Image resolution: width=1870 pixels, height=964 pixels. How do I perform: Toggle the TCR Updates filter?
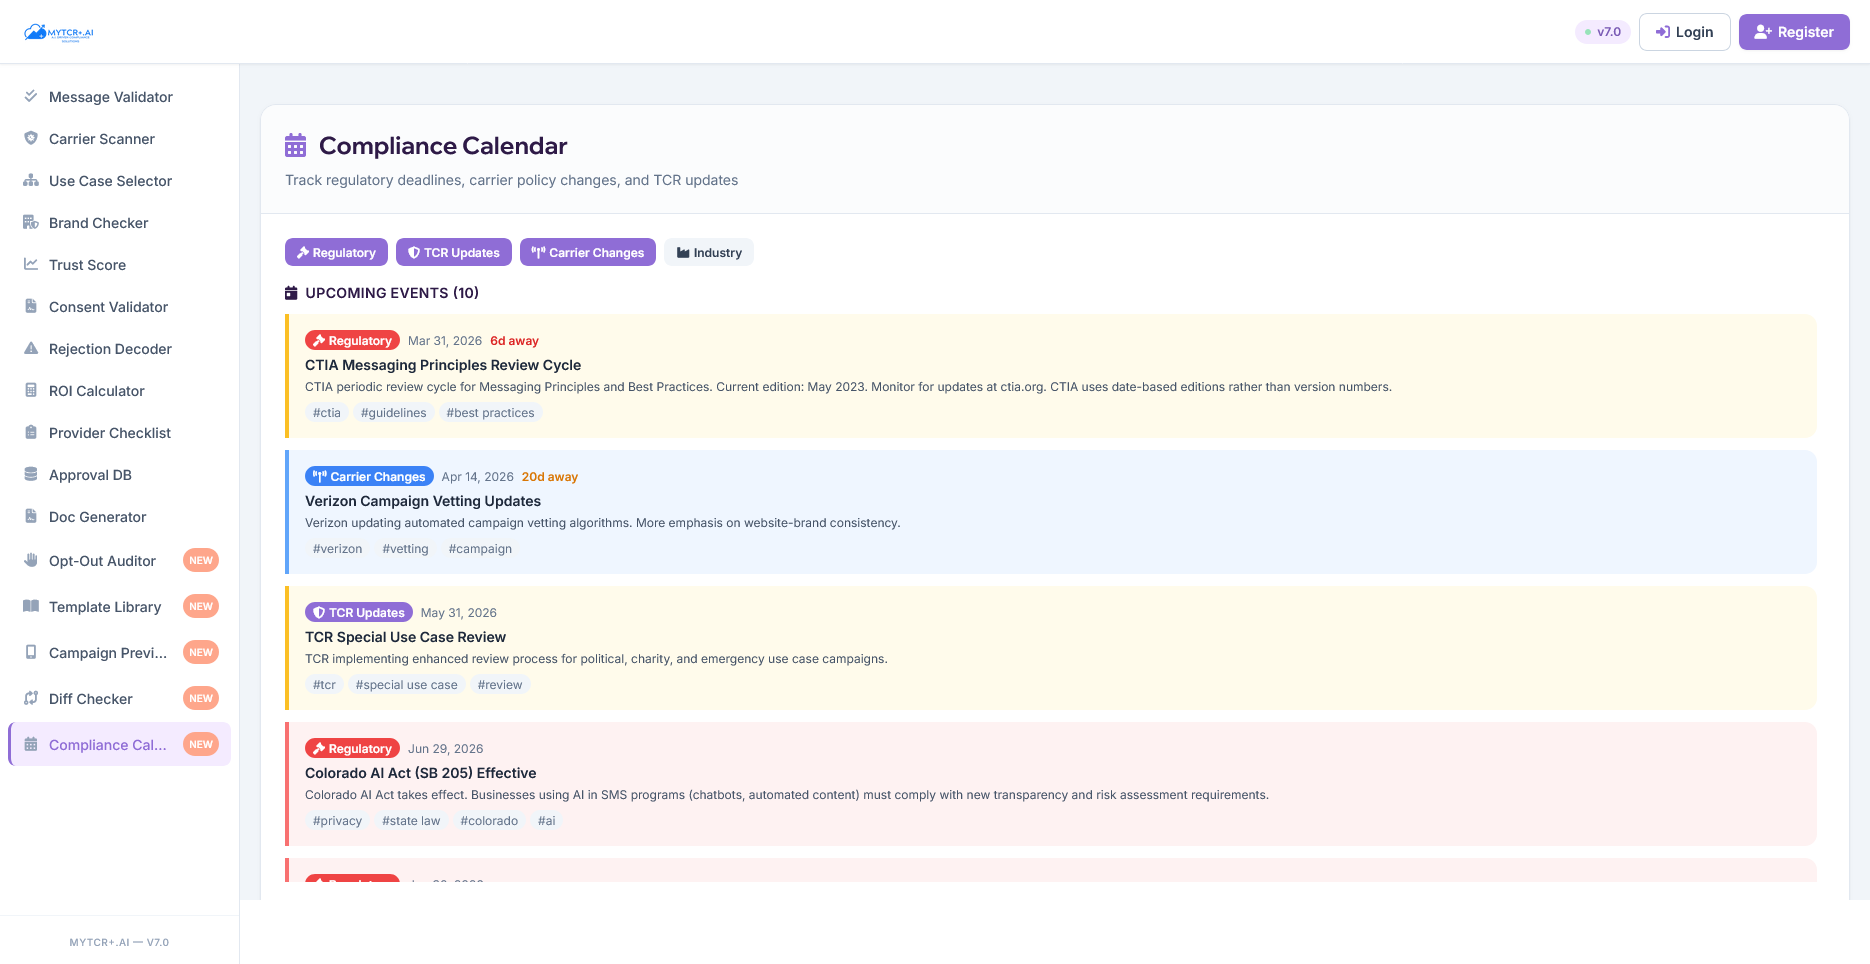click(453, 252)
